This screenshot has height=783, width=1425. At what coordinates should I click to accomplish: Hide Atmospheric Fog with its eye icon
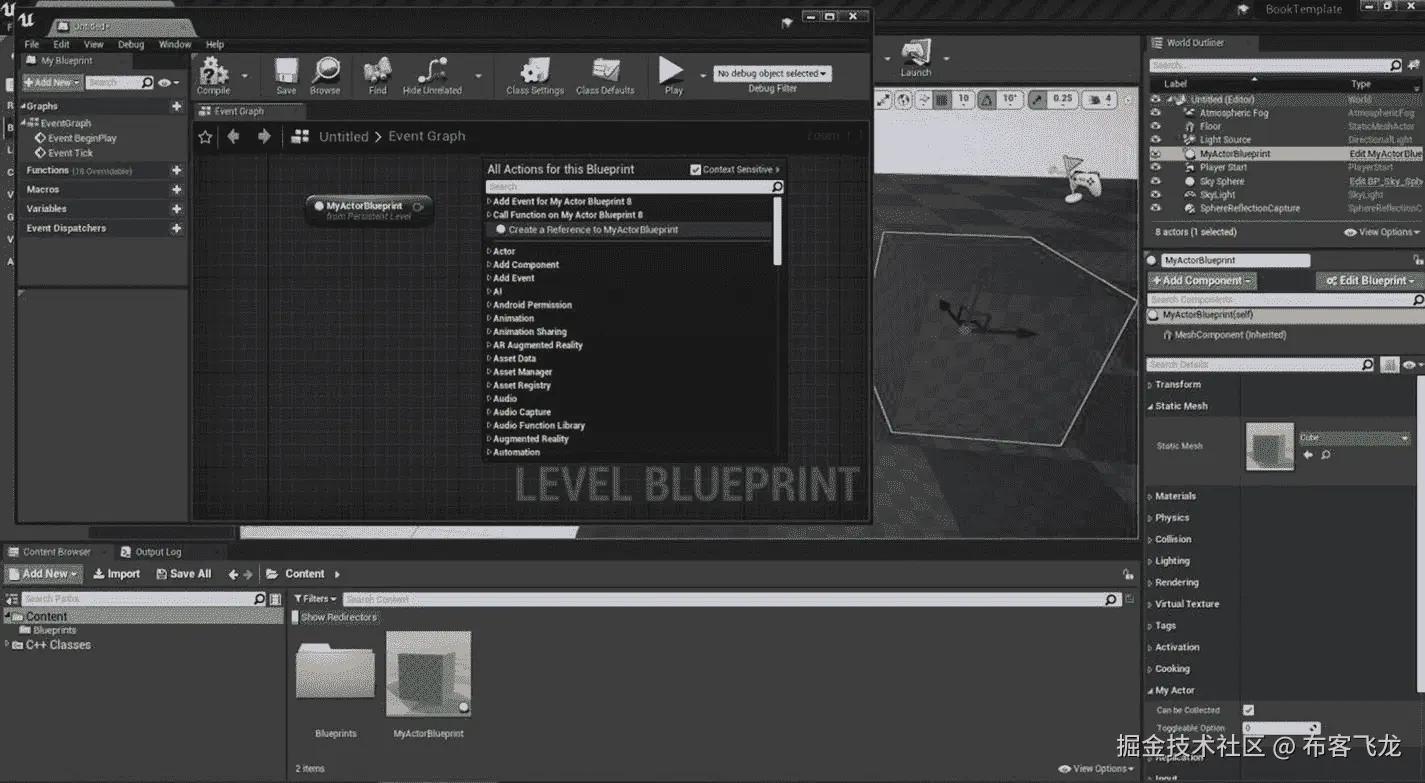click(1156, 113)
